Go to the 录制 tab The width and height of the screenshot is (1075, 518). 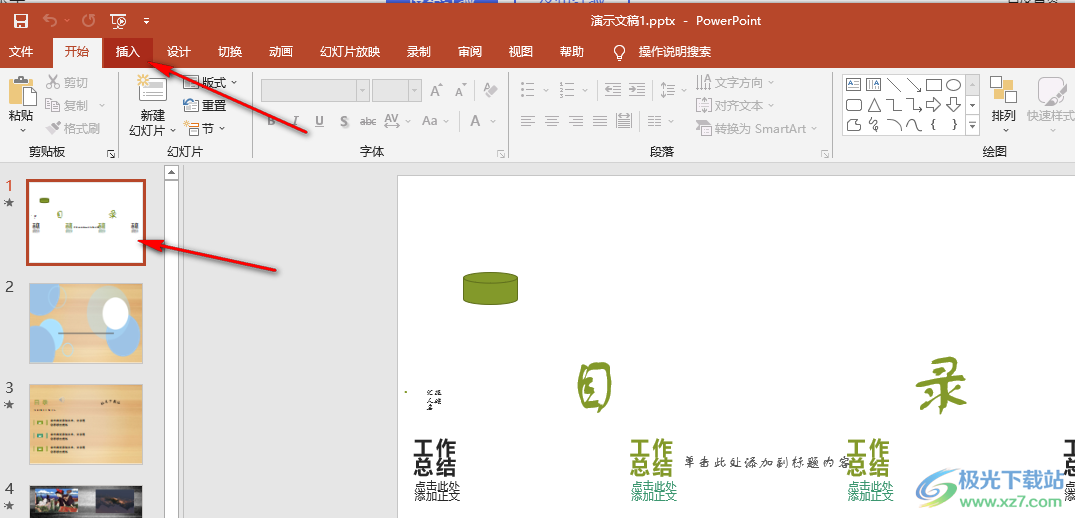[x=419, y=51]
